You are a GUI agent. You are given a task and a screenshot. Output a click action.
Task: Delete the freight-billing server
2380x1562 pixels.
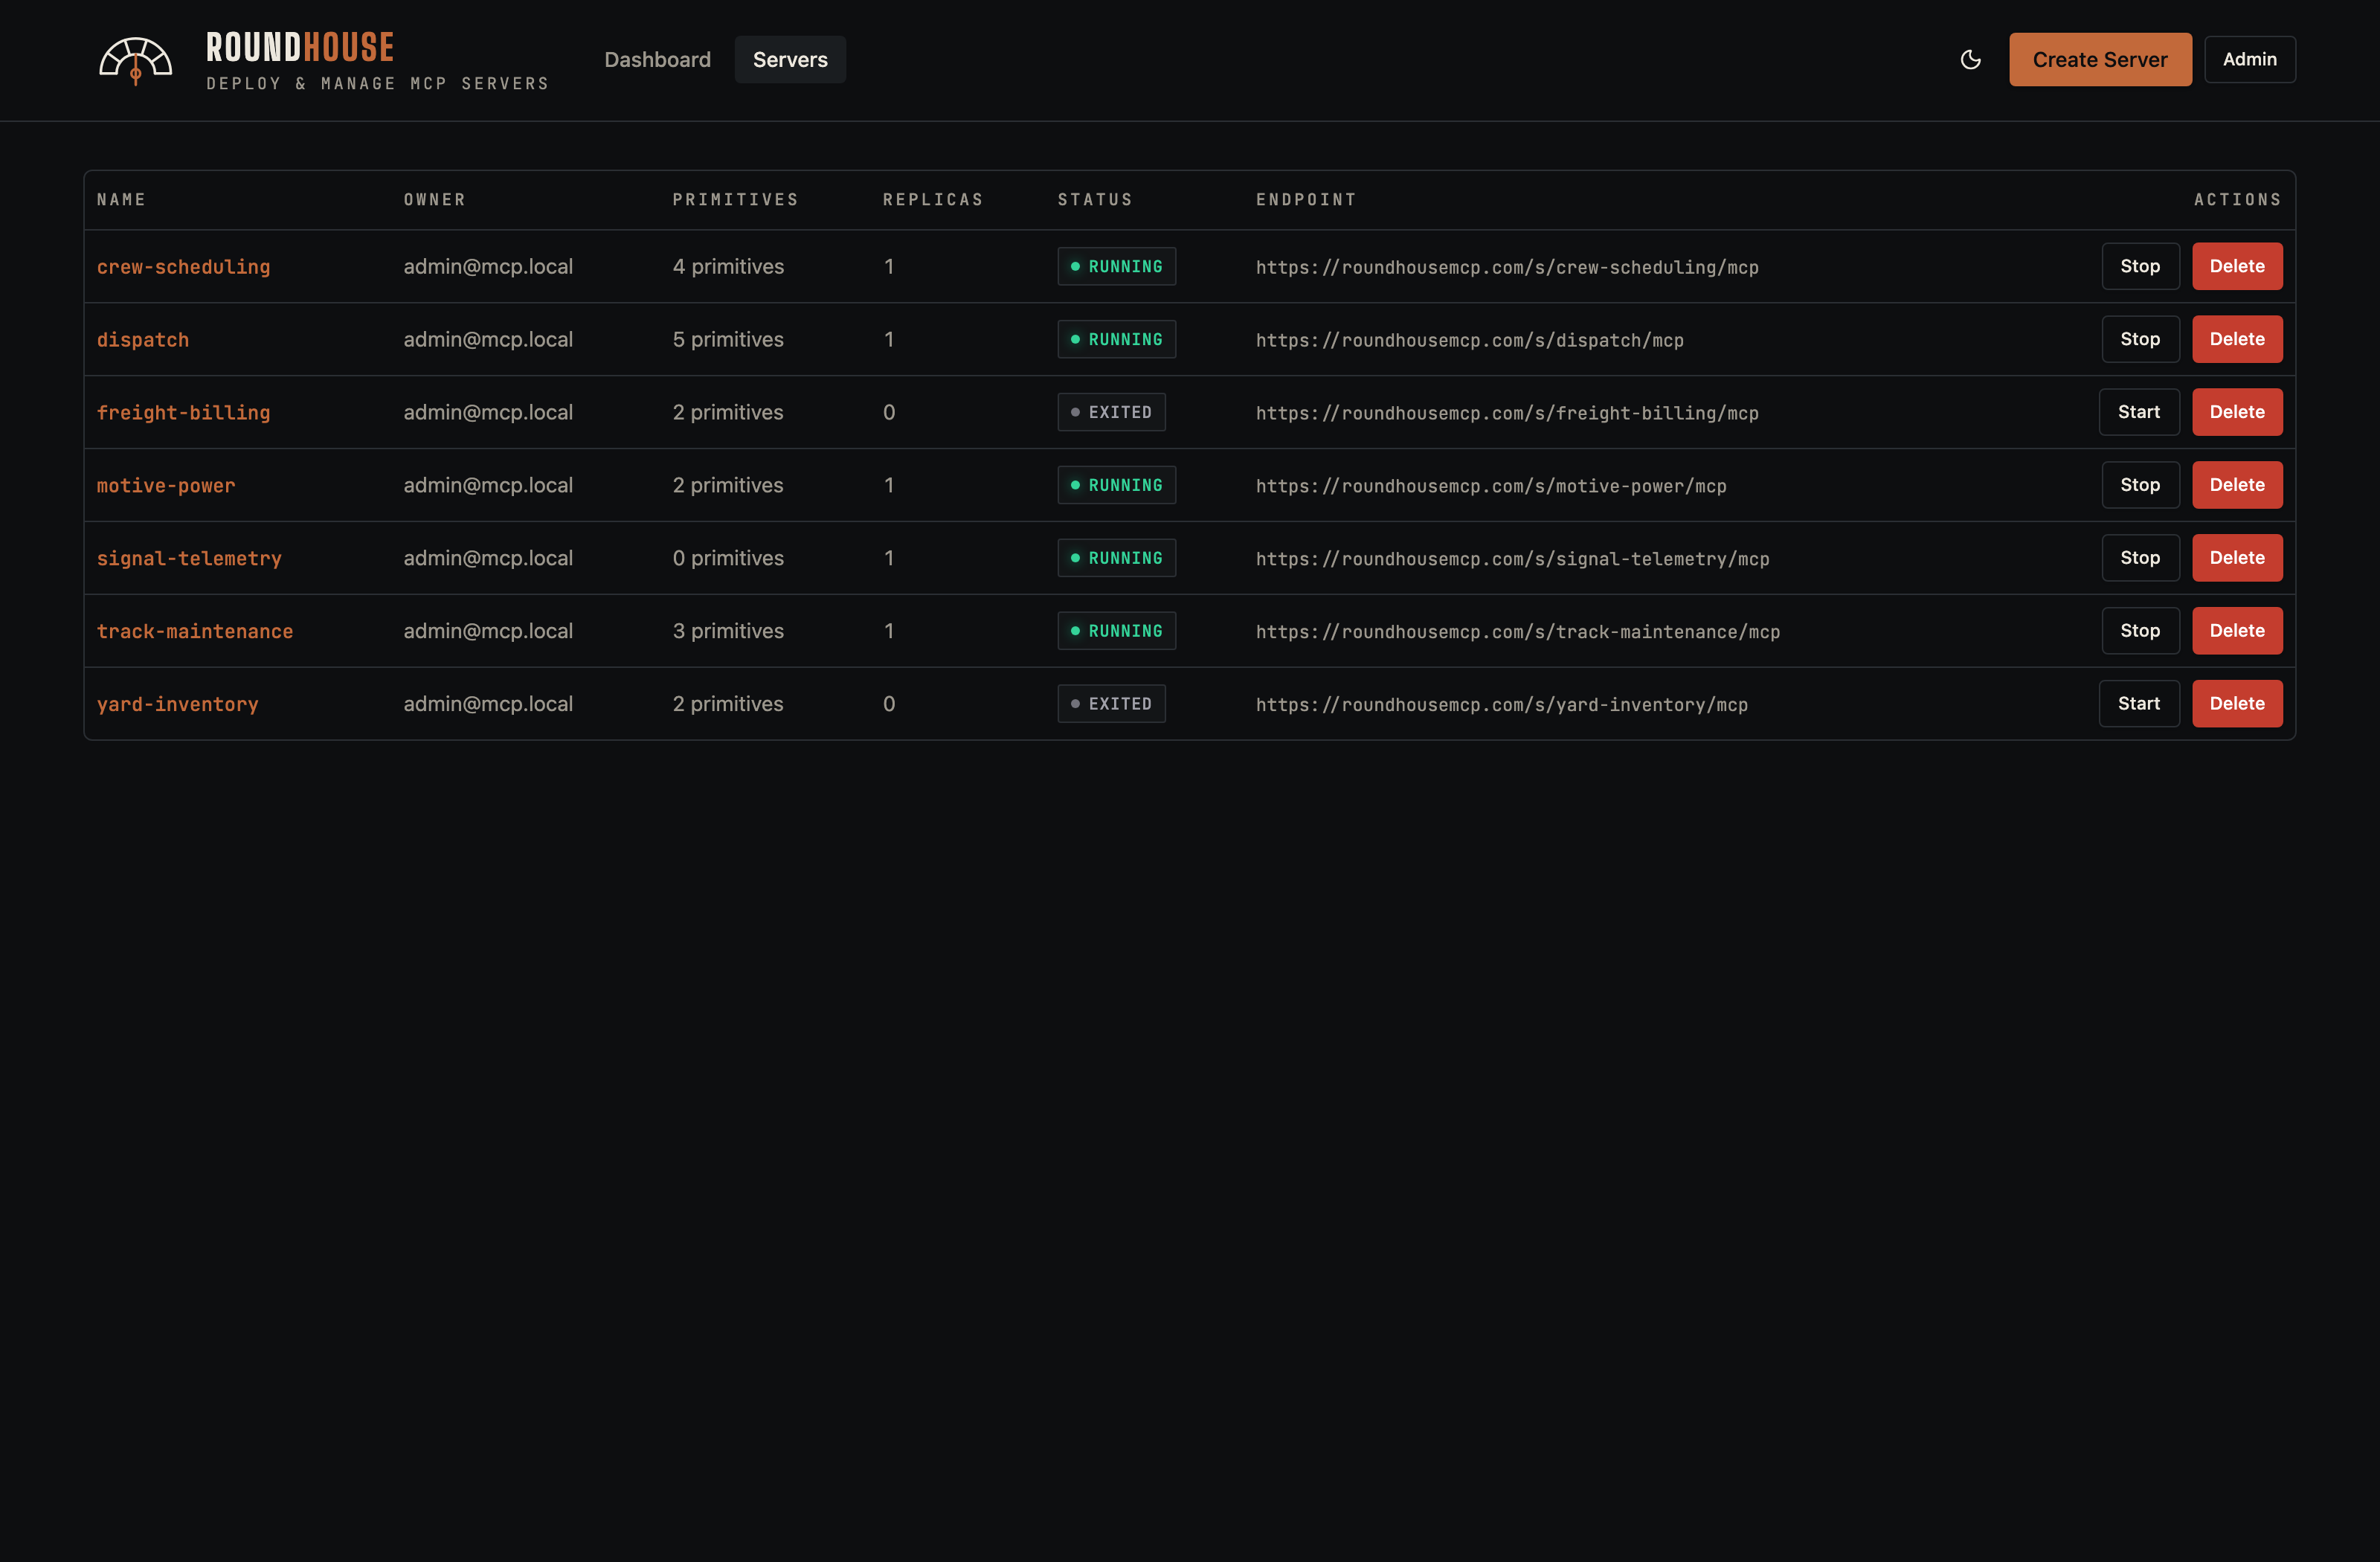[2237, 412]
